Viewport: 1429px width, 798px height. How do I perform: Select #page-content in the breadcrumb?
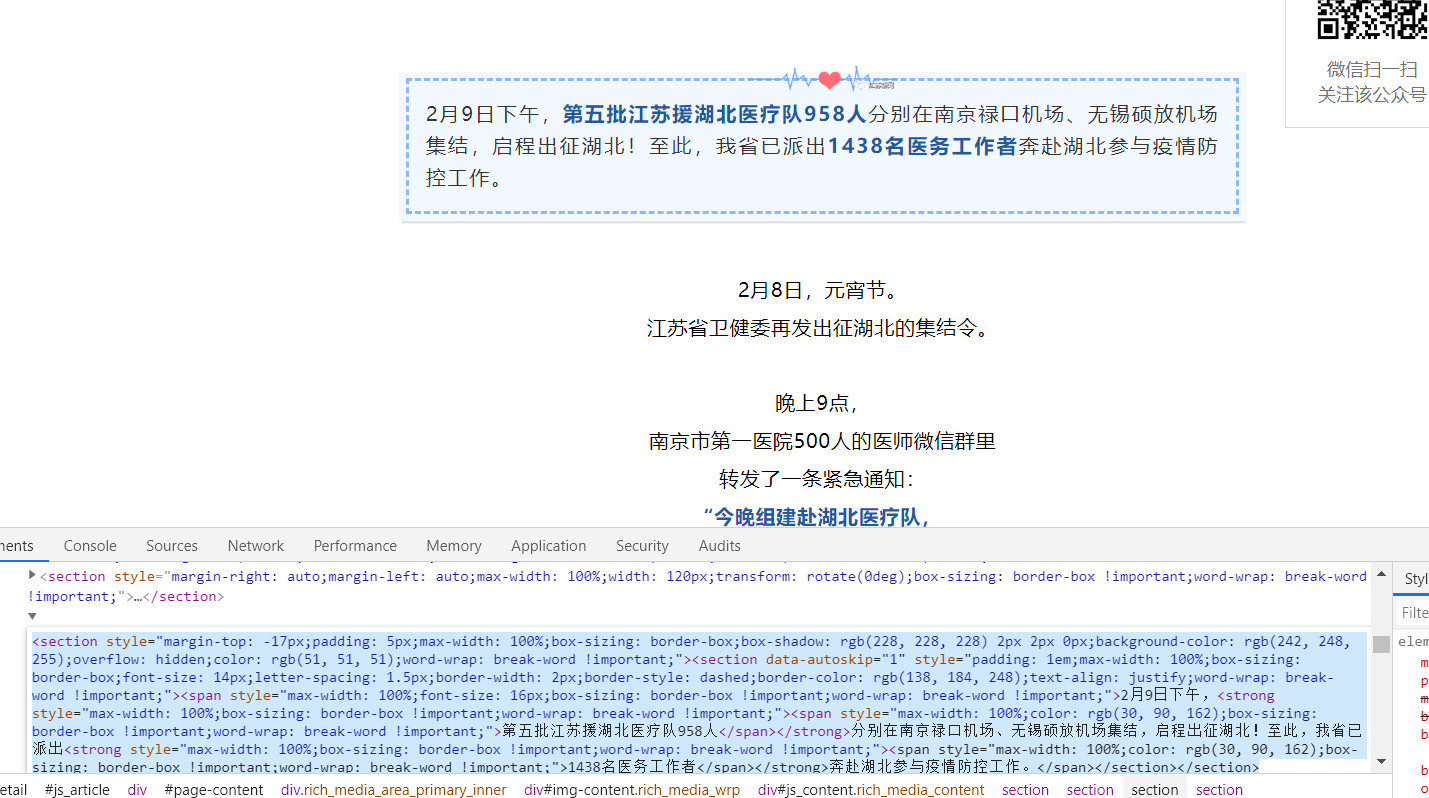pyautogui.click(x=214, y=789)
